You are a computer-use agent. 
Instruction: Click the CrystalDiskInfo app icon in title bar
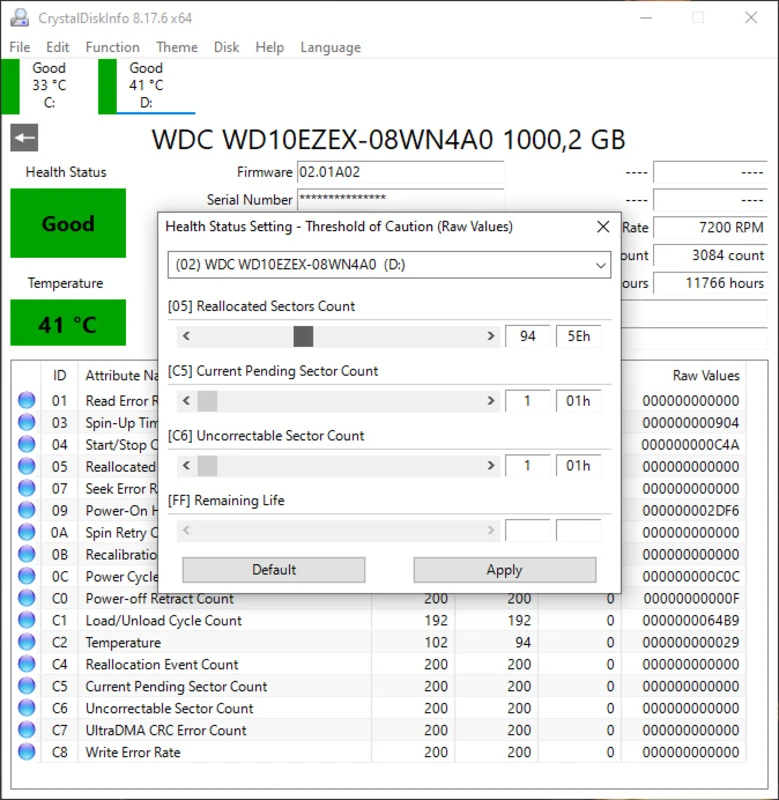click(18, 18)
